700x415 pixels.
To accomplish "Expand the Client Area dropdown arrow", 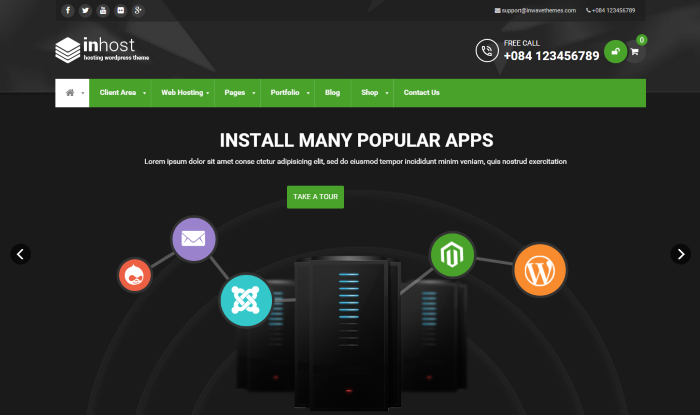I will tap(144, 93).
